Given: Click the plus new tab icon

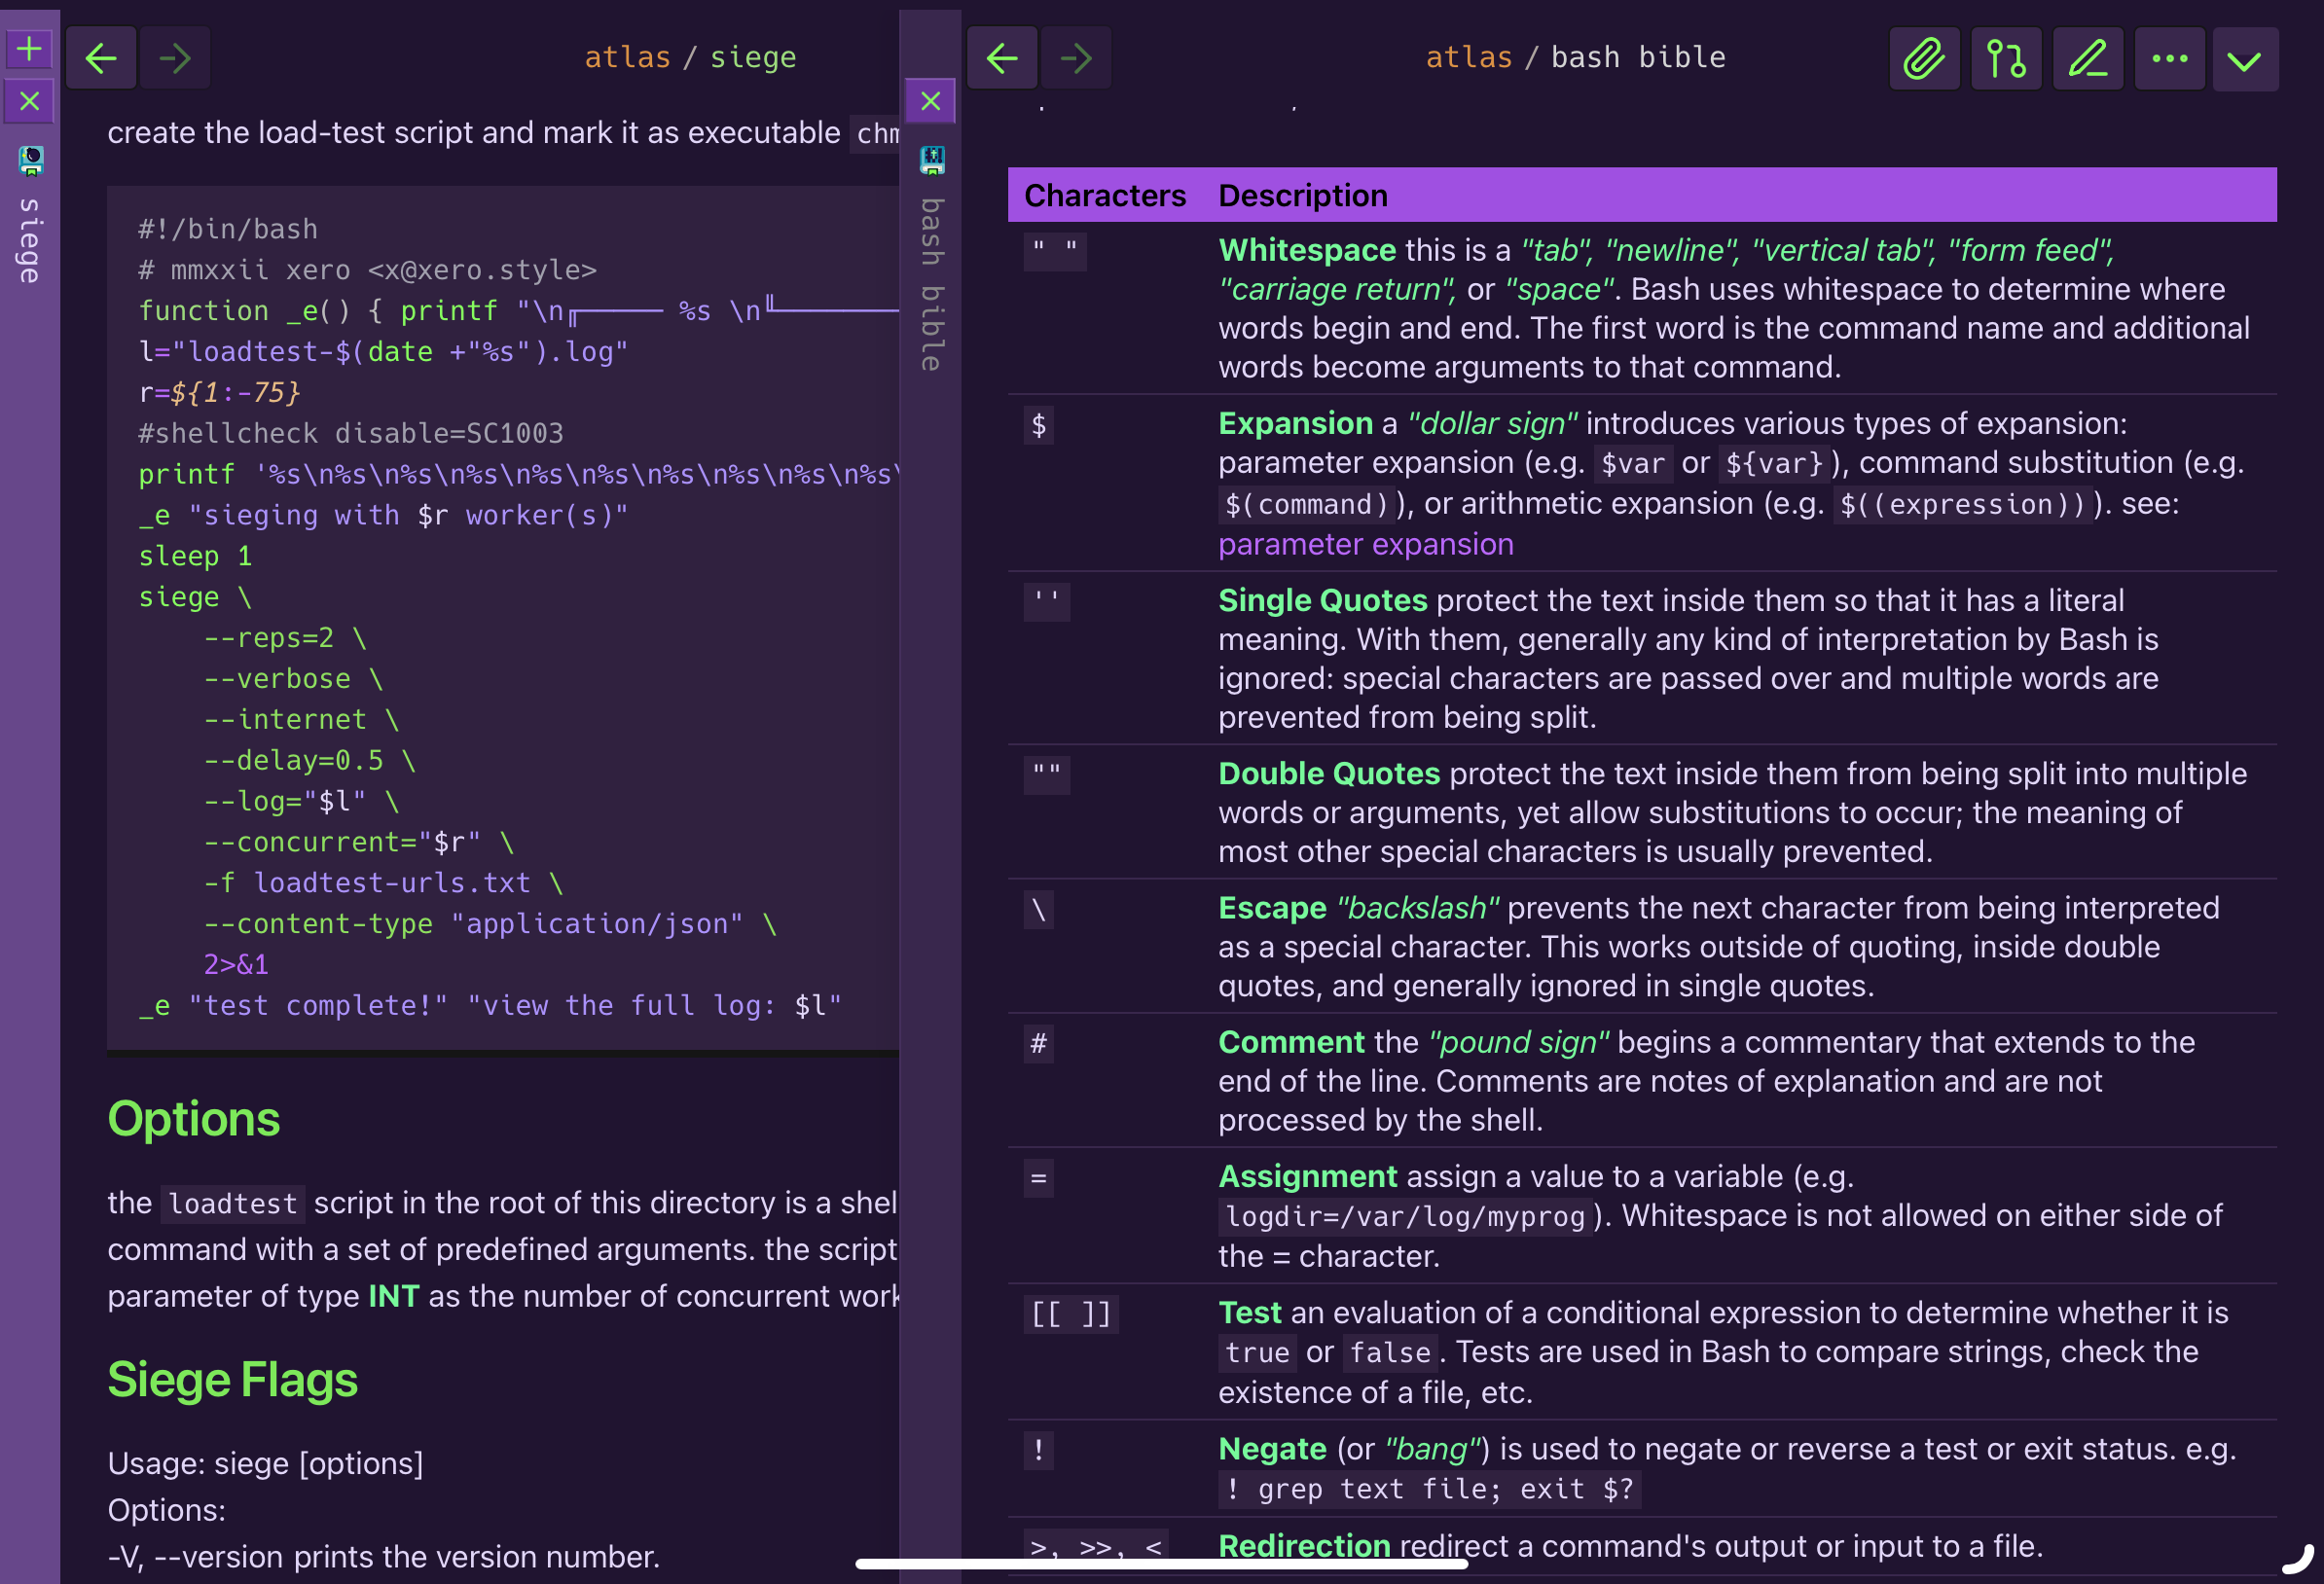Looking at the screenshot, I should 30,49.
